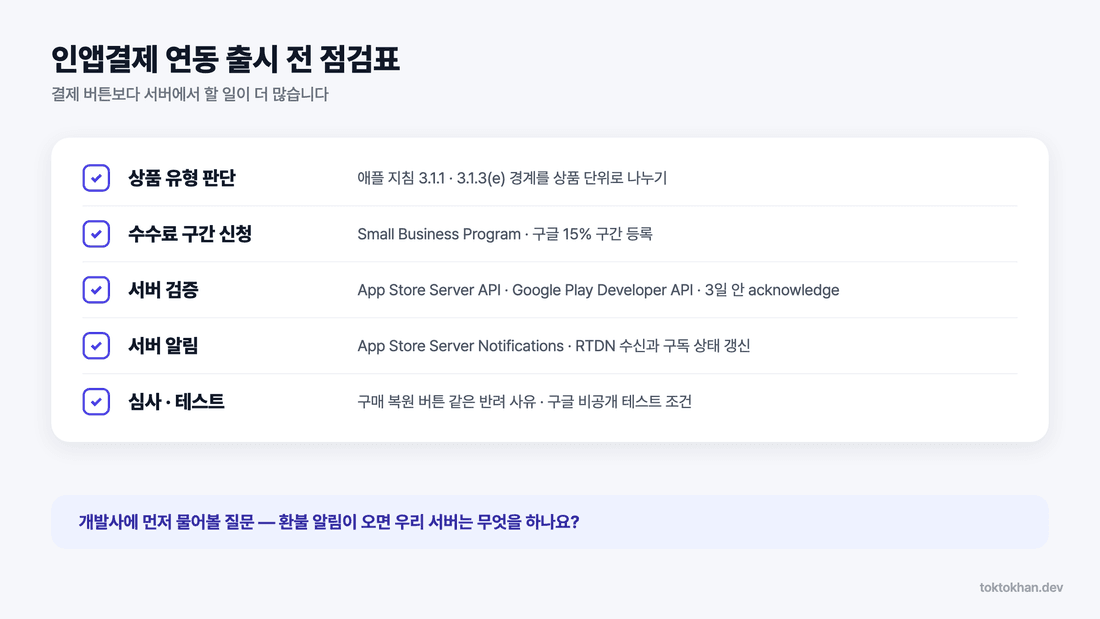Select the label 상품 유형 판단

(182, 178)
